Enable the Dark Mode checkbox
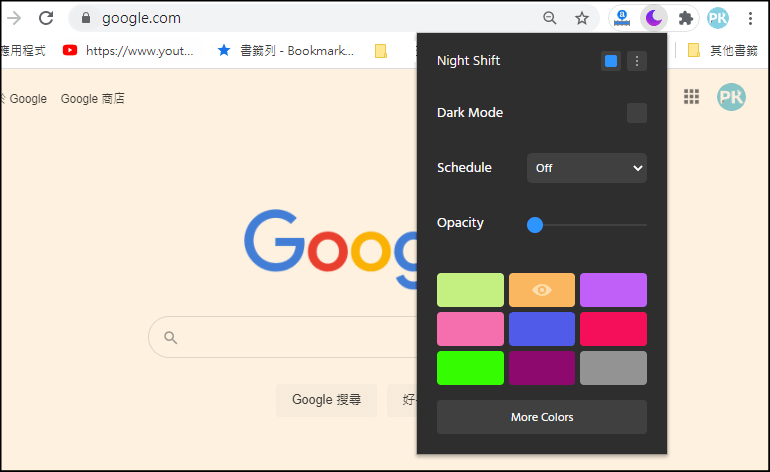 pyautogui.click(x=637, y=113)
